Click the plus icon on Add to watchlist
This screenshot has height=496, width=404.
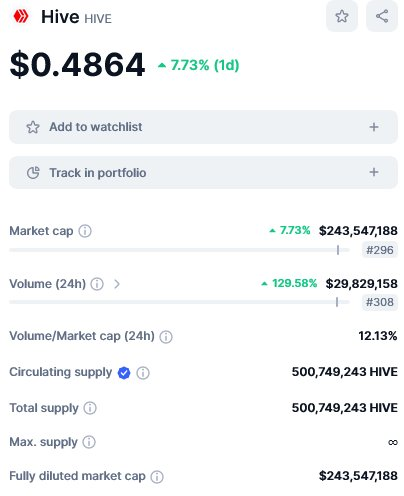click(x=374, y=127)
